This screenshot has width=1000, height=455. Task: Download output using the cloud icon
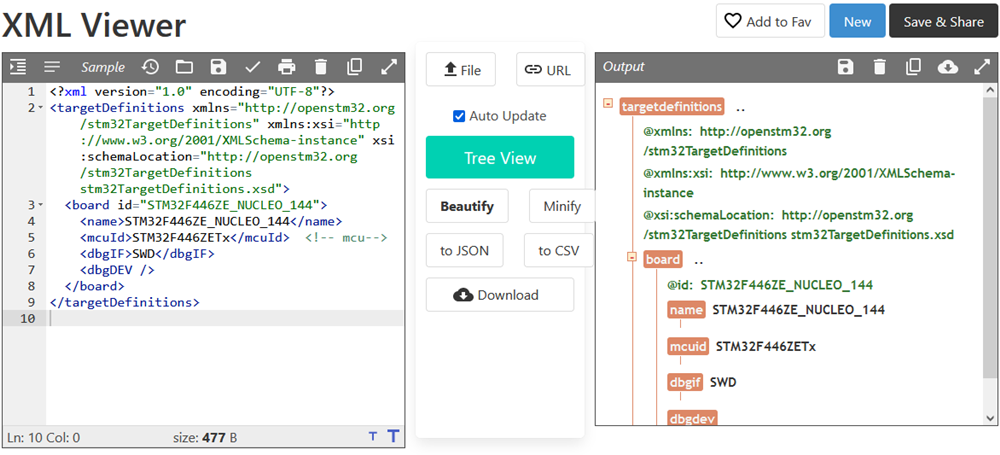[x=948, y=67]
